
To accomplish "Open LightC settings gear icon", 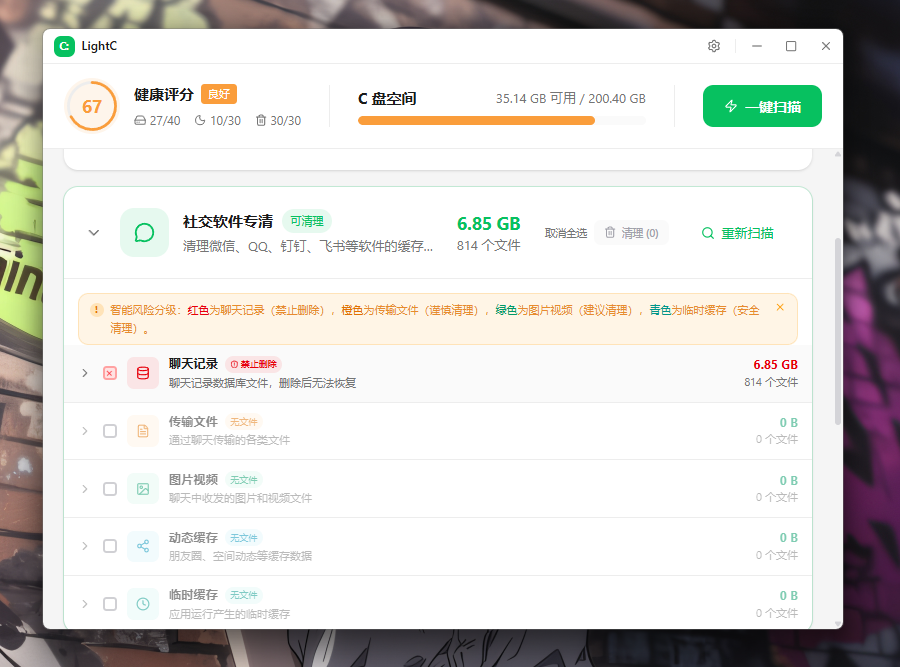I will click(x=713, y=46).
